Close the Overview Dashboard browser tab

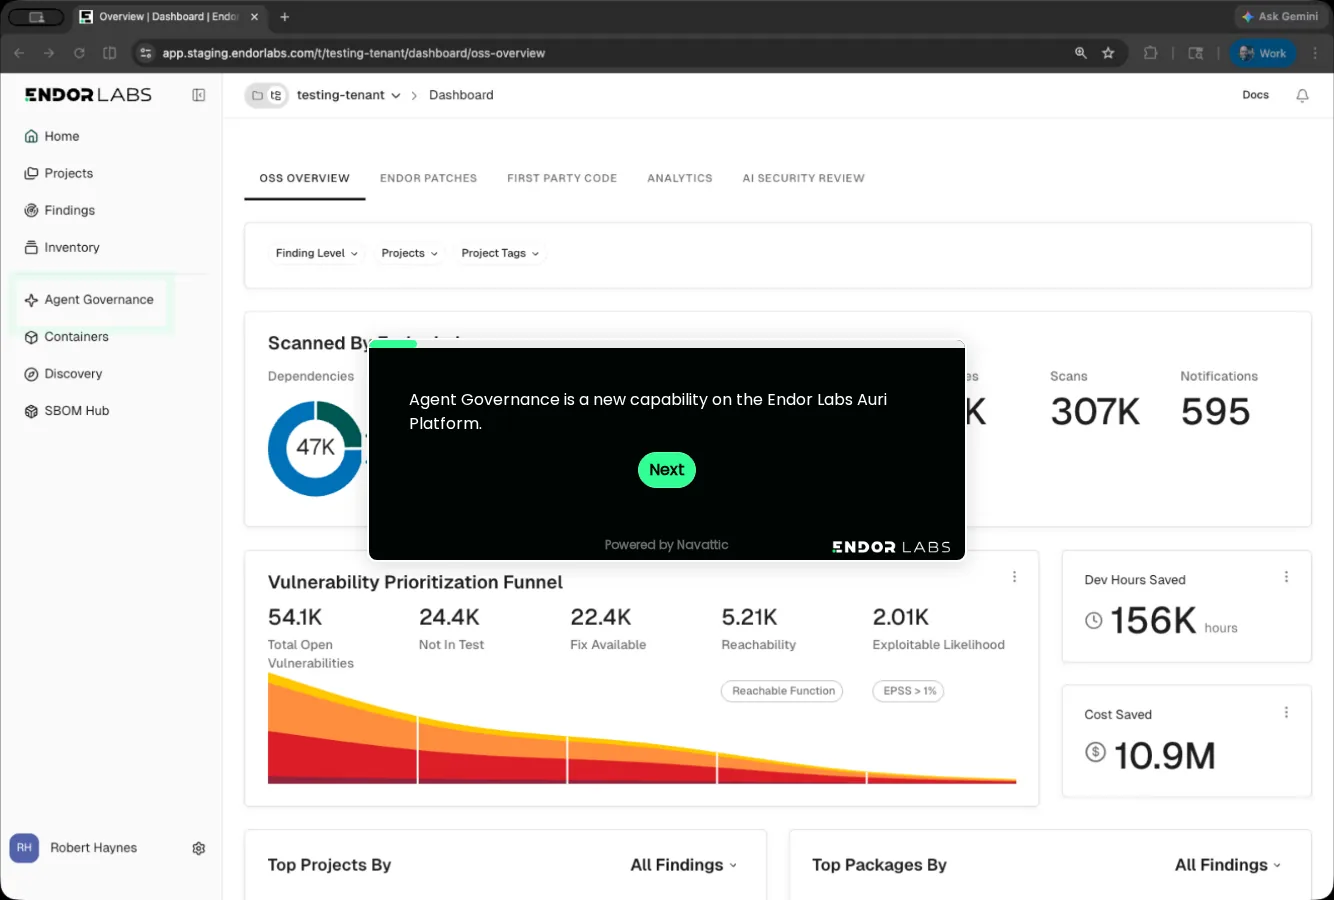click(255, 17)
